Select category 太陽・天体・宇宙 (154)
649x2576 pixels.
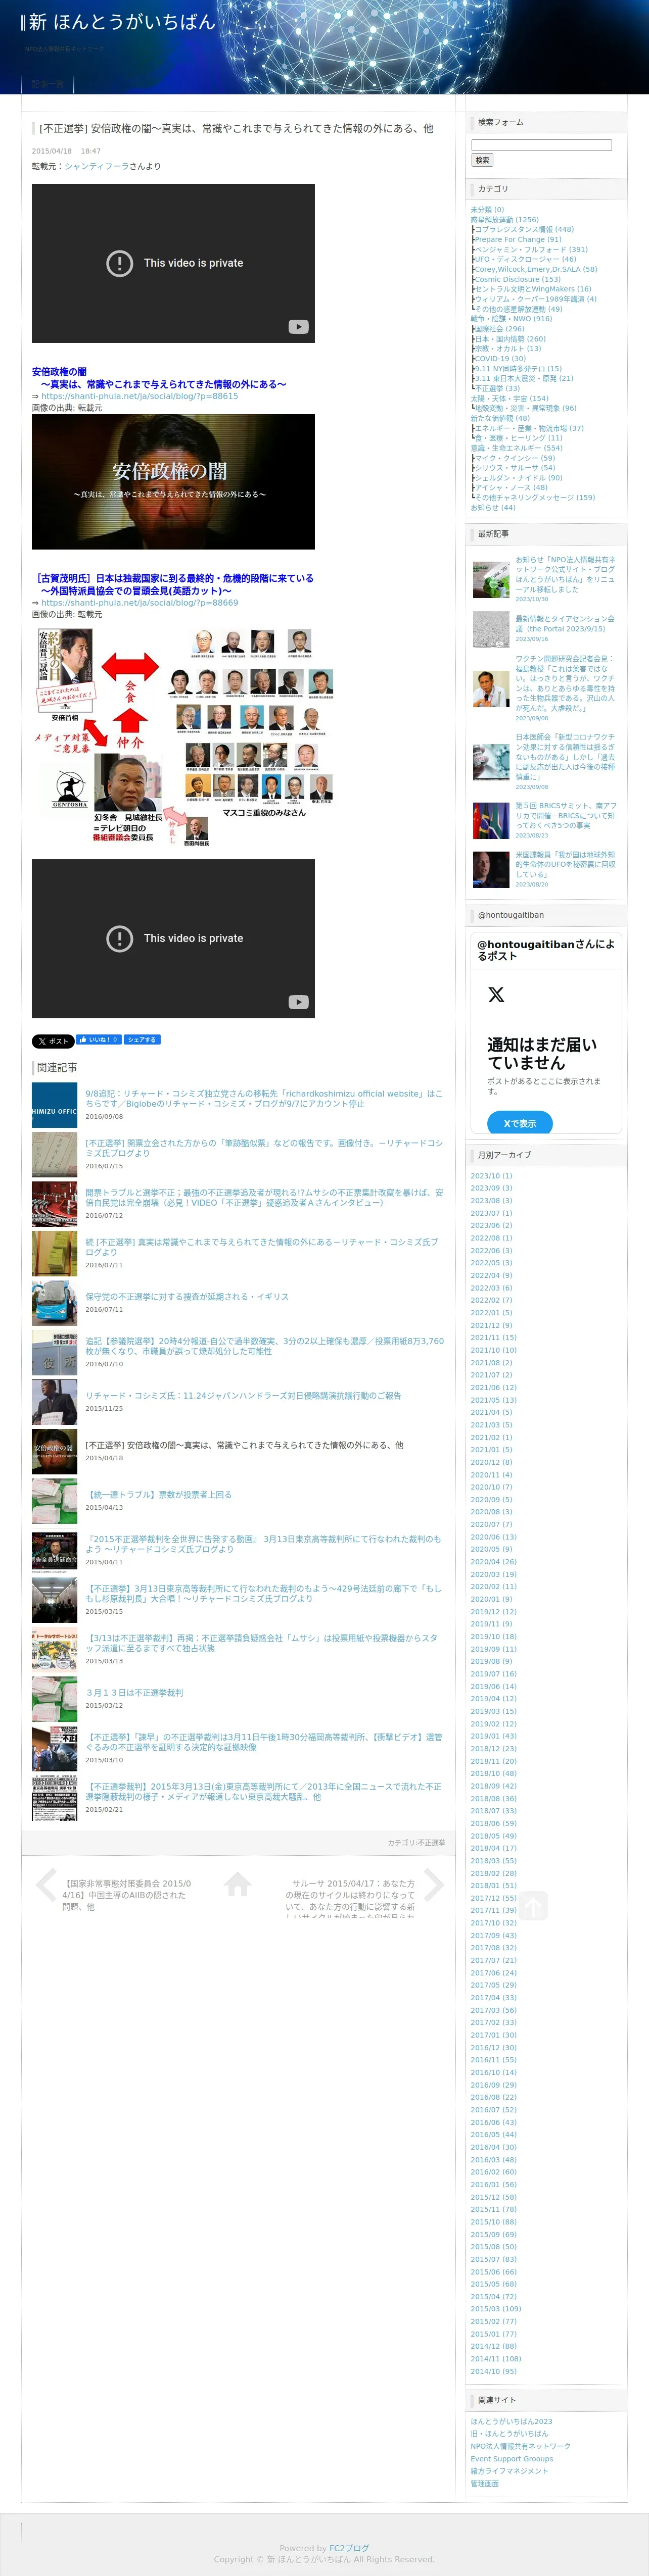510,399
